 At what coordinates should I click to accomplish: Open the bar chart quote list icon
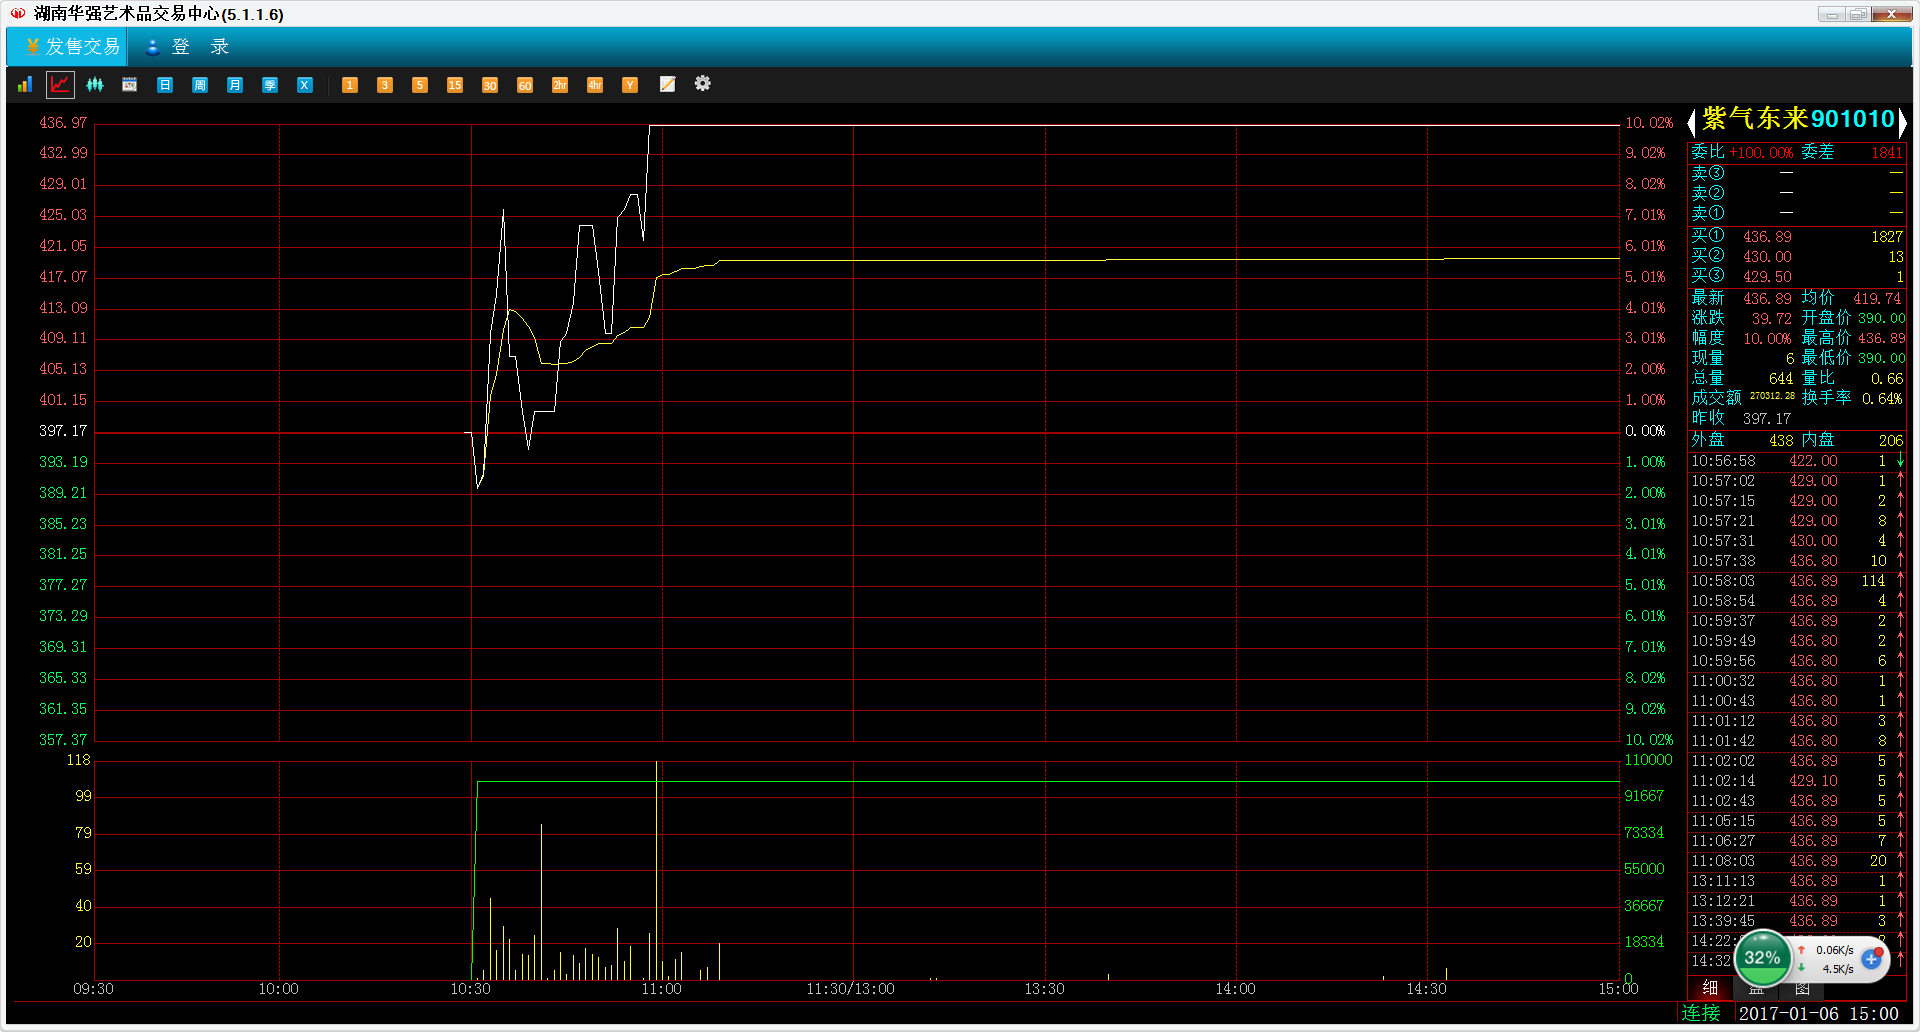(25, 85)
